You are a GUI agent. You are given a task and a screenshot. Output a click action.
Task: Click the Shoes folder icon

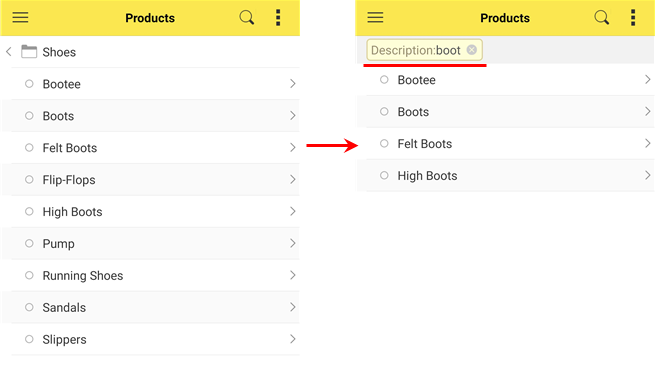[x=29, y=51]
